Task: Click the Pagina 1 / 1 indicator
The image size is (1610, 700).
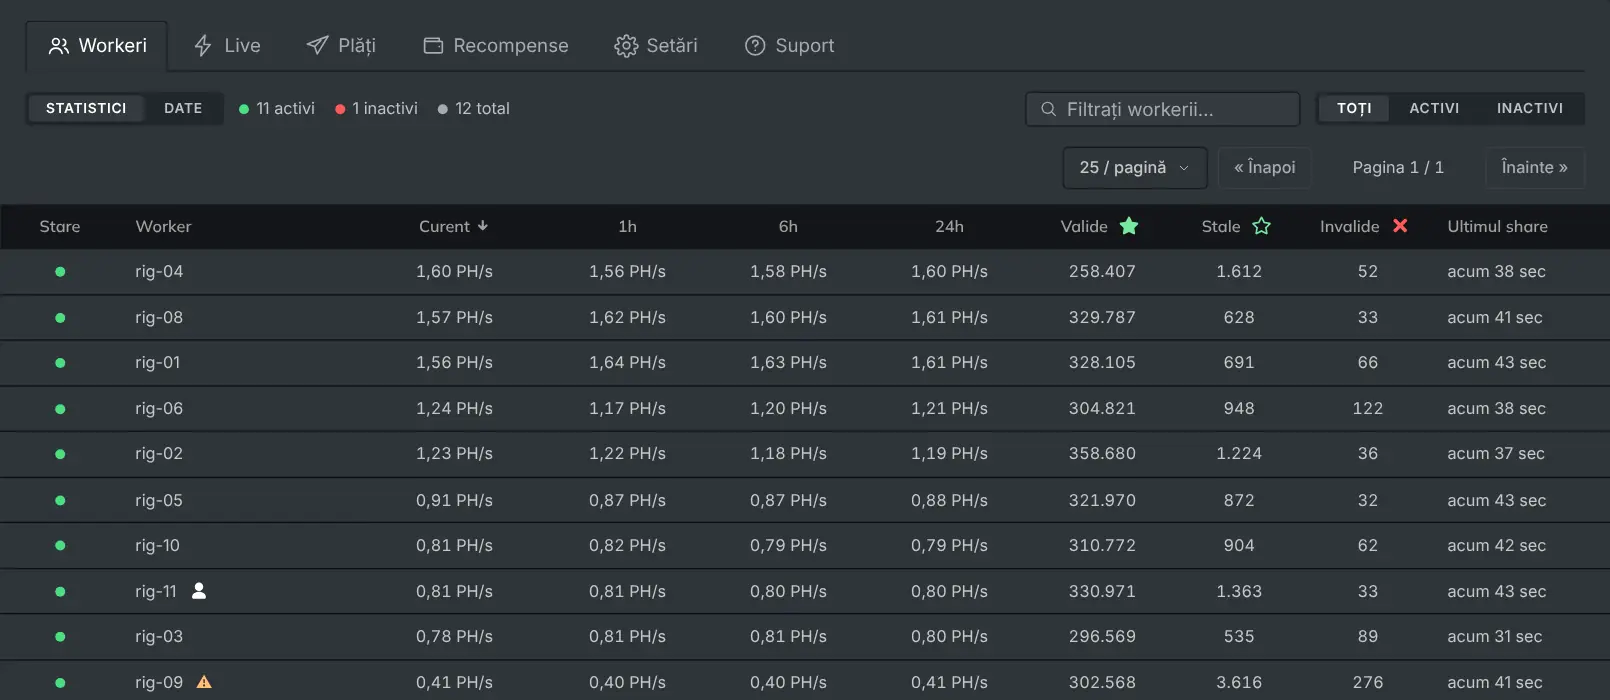Action: pos(1398,168)
